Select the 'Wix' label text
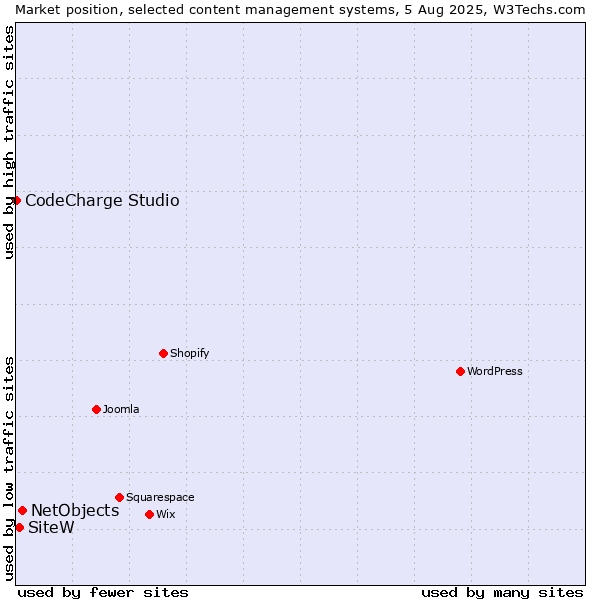Image resolution: width=600 pixels, height=600 pixels. 166,514
